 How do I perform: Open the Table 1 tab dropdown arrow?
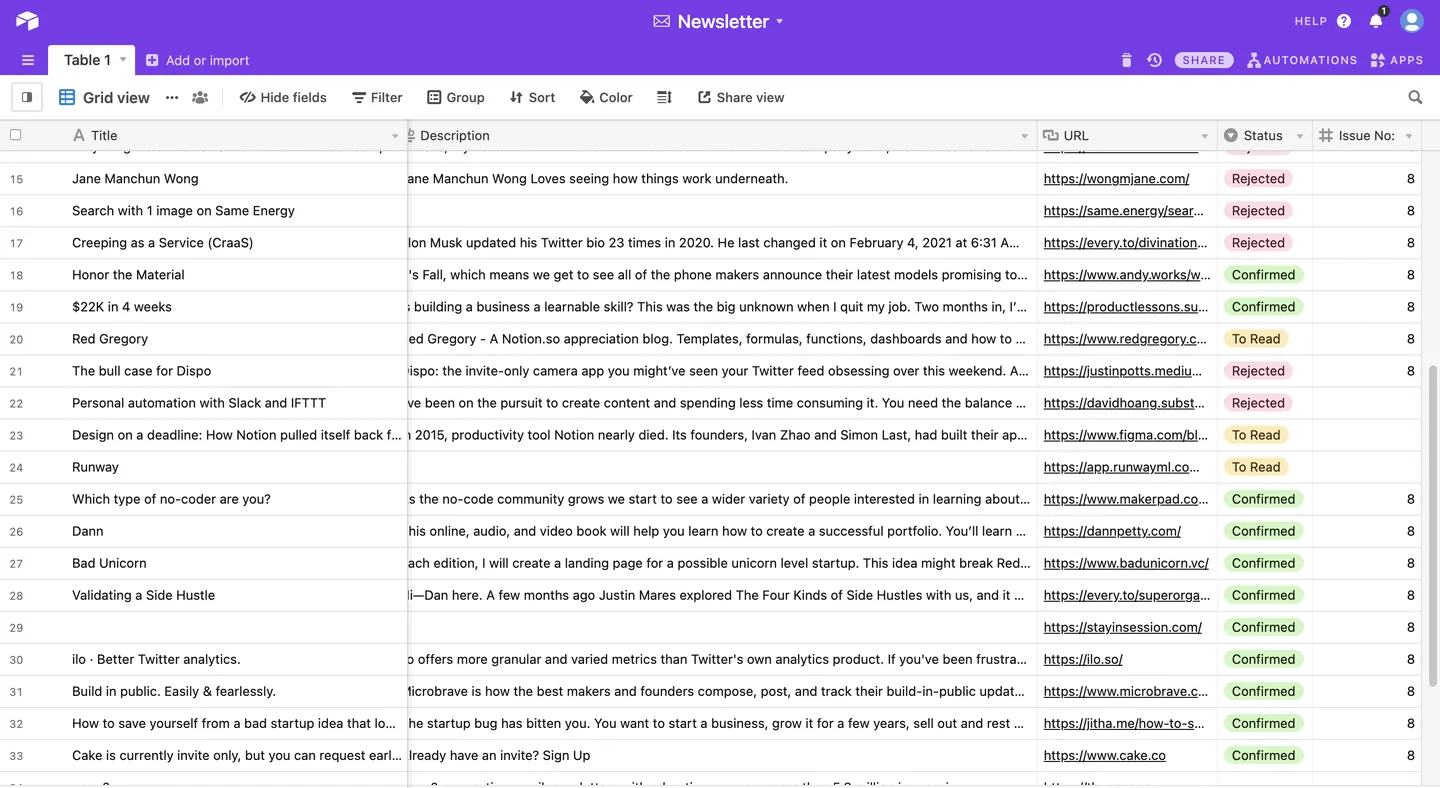tap(123, 60)
